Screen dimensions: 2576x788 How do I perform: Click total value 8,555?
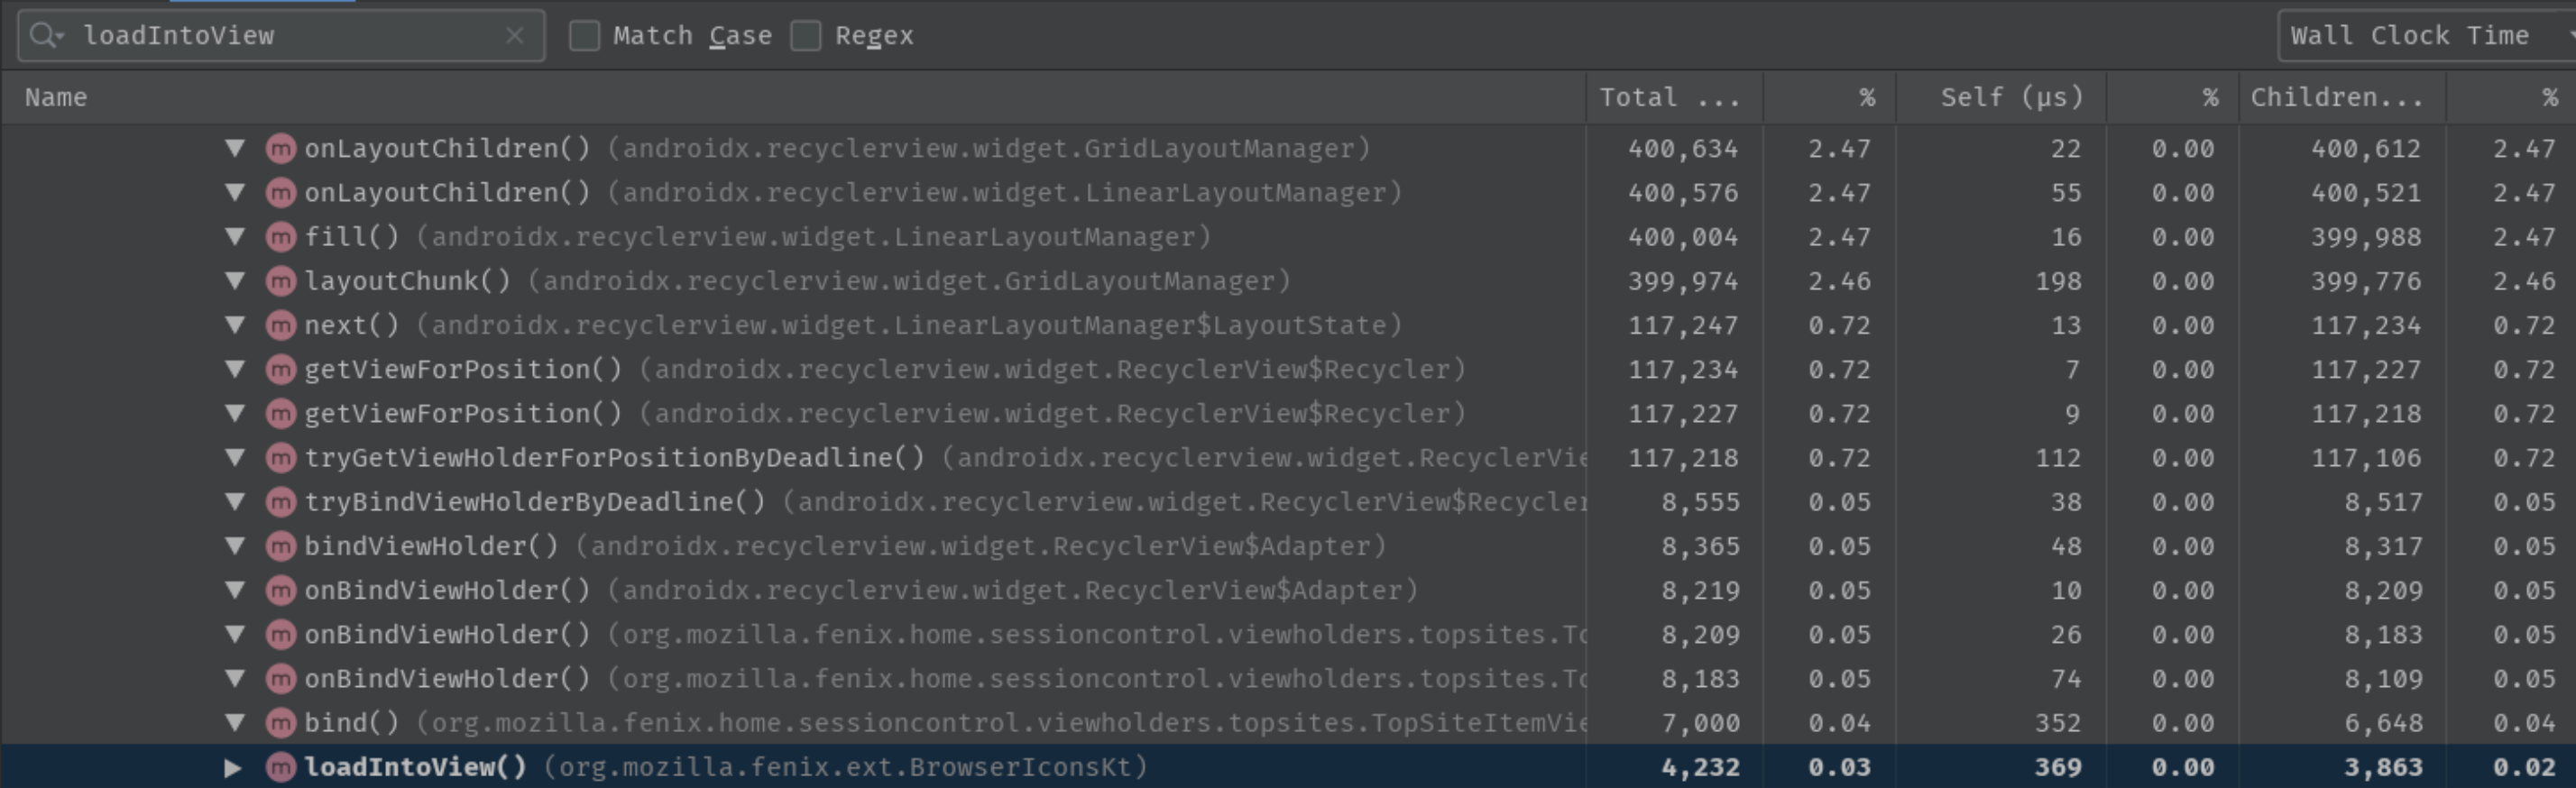[x=1700, y=502]
